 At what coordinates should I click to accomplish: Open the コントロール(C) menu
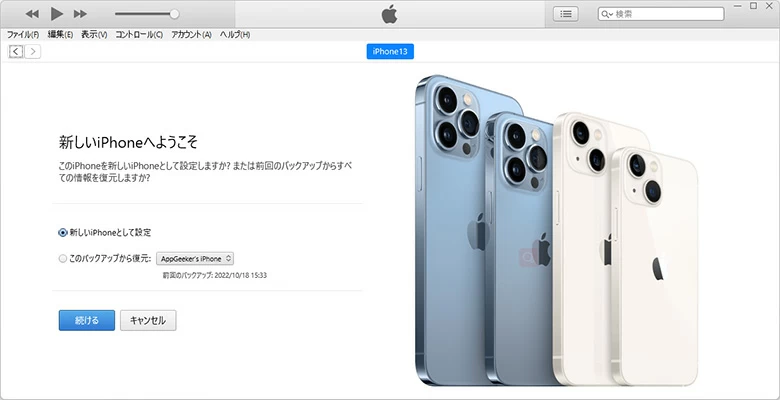(139, 35)
